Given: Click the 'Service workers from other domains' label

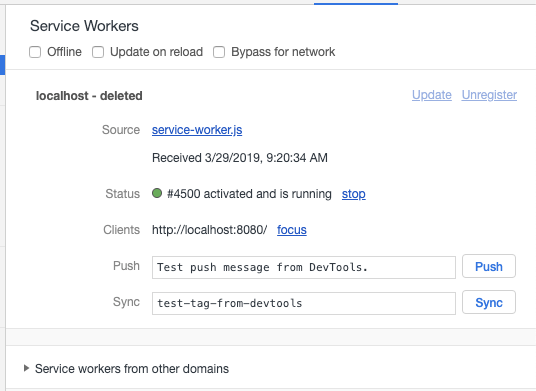Looking at the screenshot, I should click(x=132, y=369).
